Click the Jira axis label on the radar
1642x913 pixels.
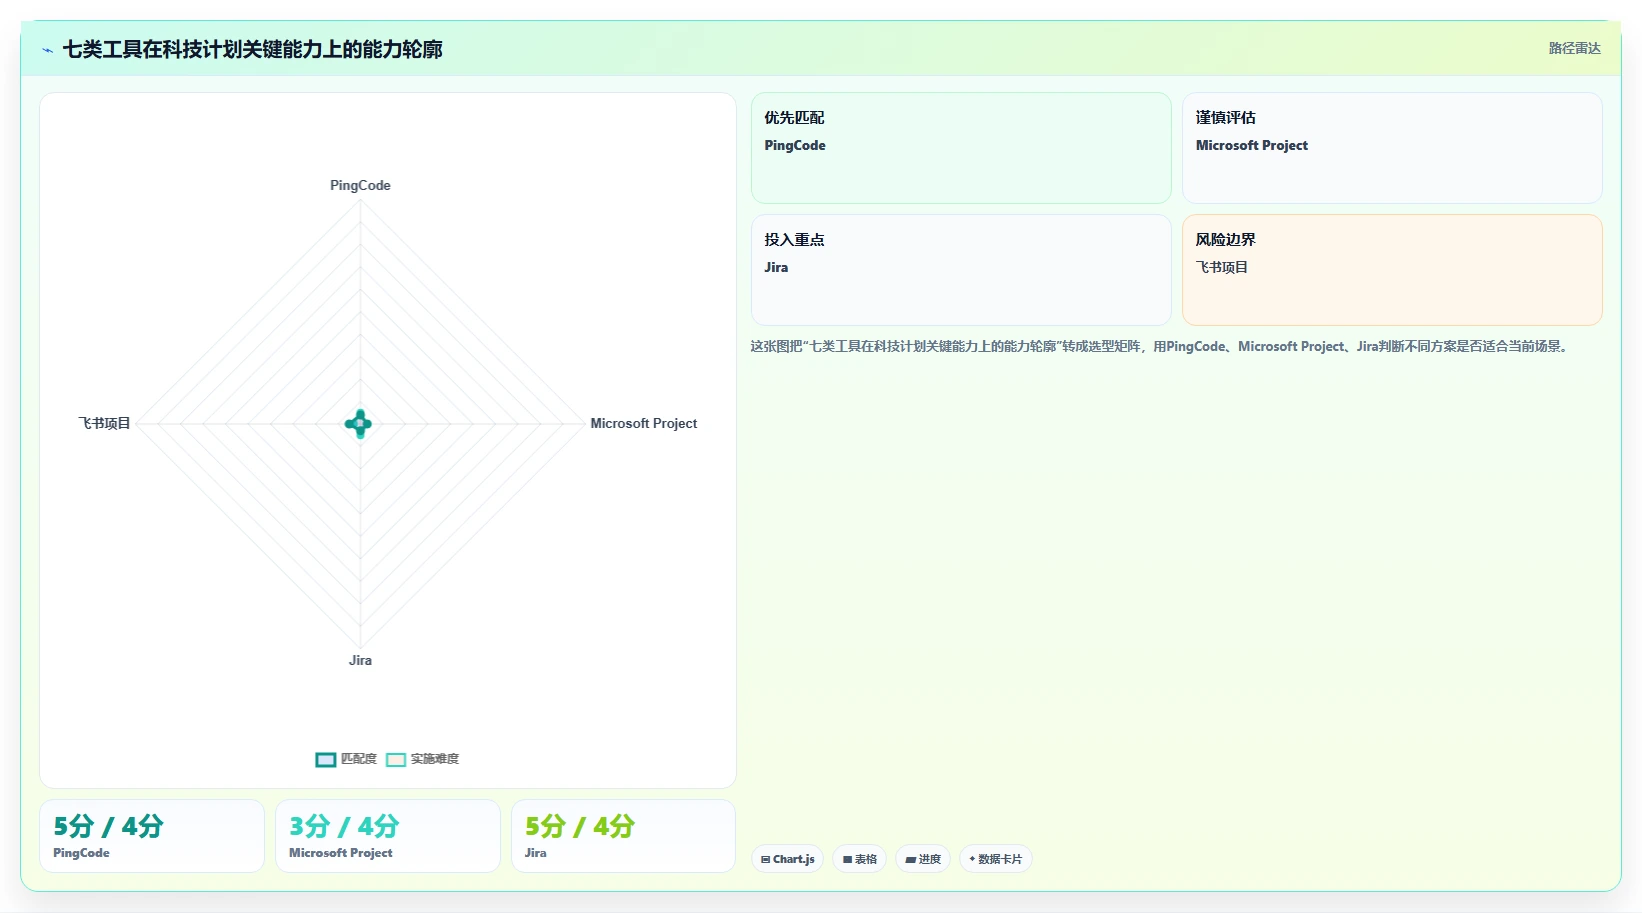[x=360, y=660]
